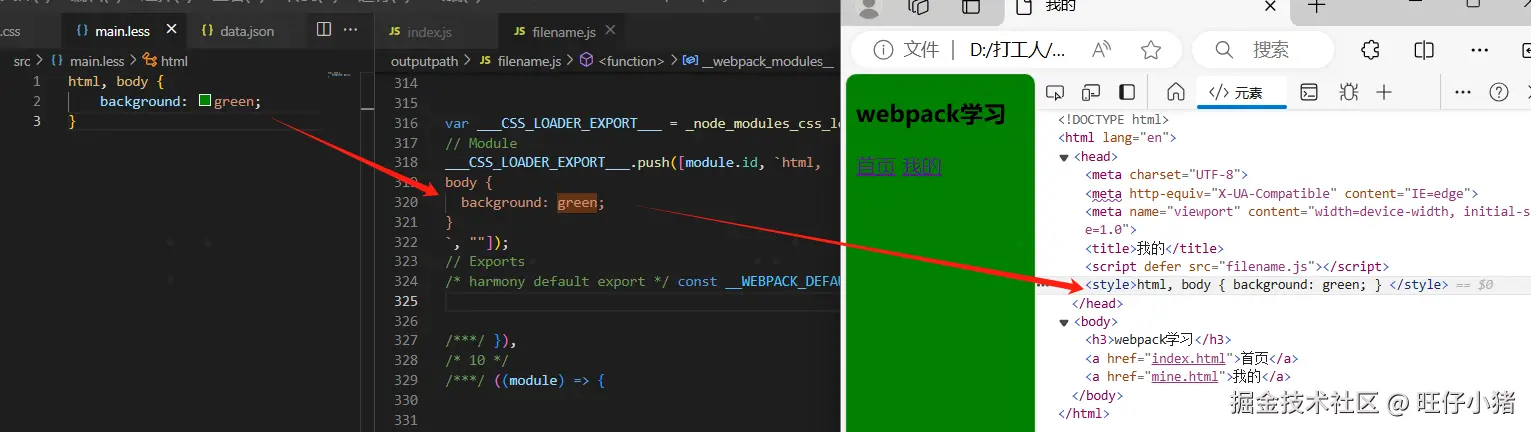This screenshot has width=1531, height=432.
Task: Open more actions menu in left editor group
Action: coord(351,30)
